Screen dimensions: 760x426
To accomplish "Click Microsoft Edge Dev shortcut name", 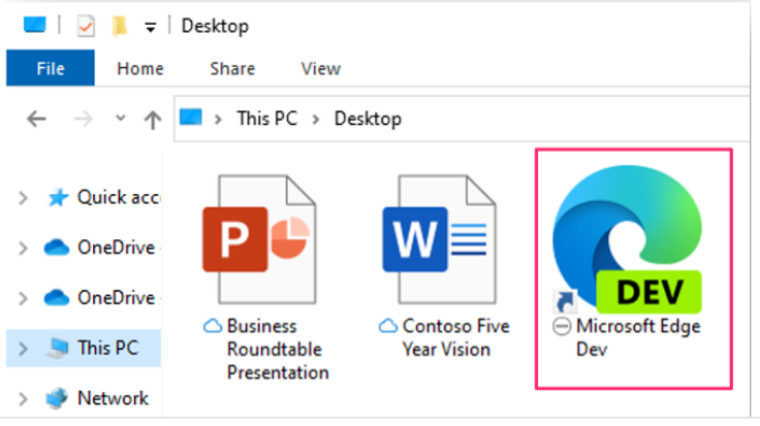I will (638, 338).
